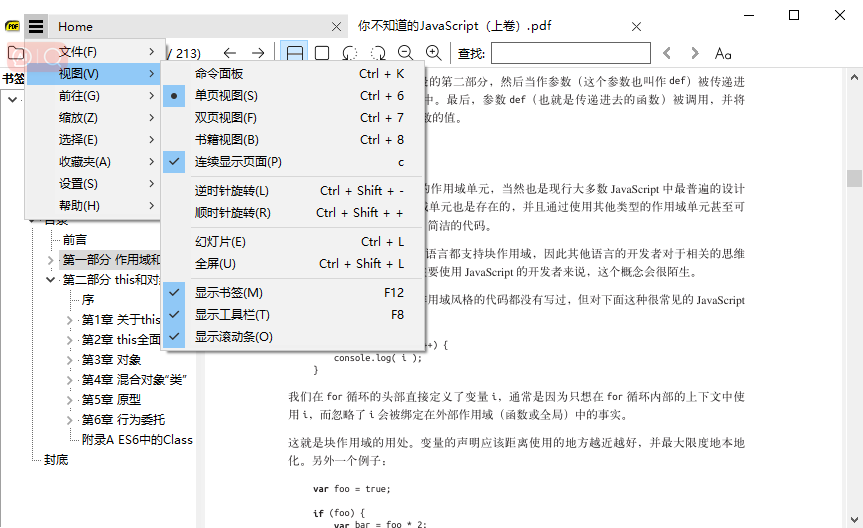The height and width of the screenshot is (528, 863).
Task: Expand 第3章 对象 bookmark
Action: (69, 360)
